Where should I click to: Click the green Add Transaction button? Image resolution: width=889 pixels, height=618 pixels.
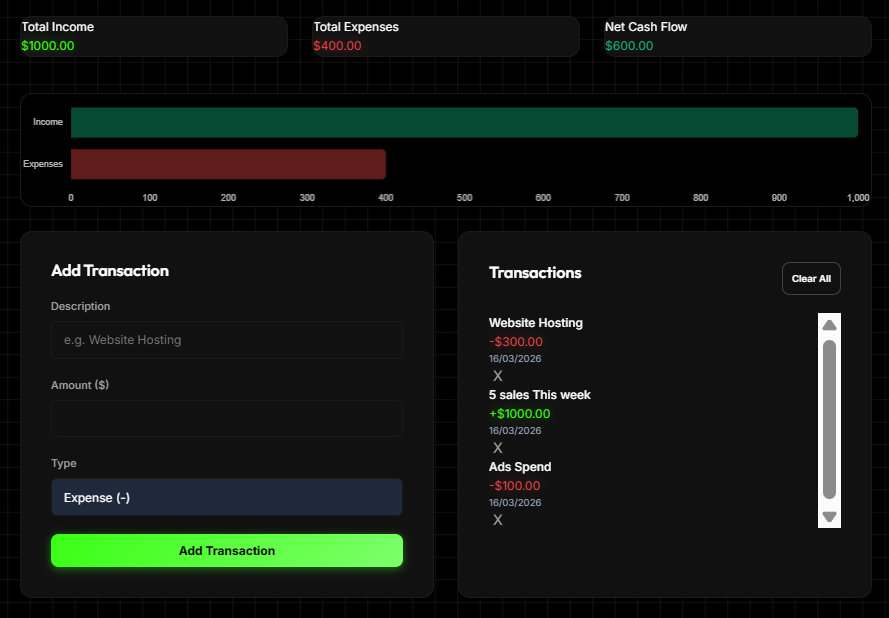tap(227, 551)
